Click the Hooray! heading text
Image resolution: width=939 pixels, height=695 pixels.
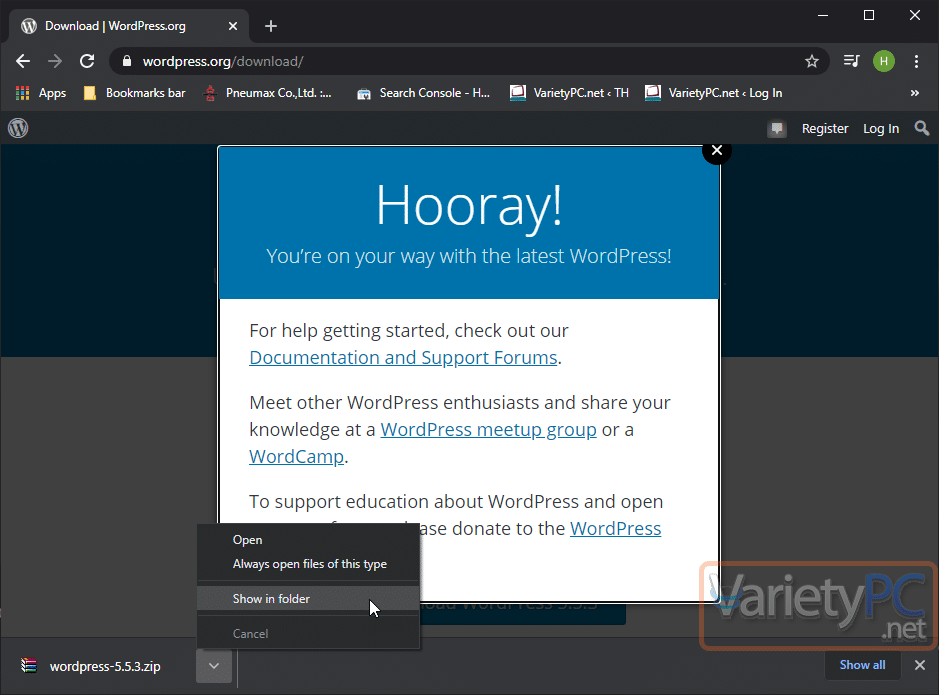[x=469, y=205]
